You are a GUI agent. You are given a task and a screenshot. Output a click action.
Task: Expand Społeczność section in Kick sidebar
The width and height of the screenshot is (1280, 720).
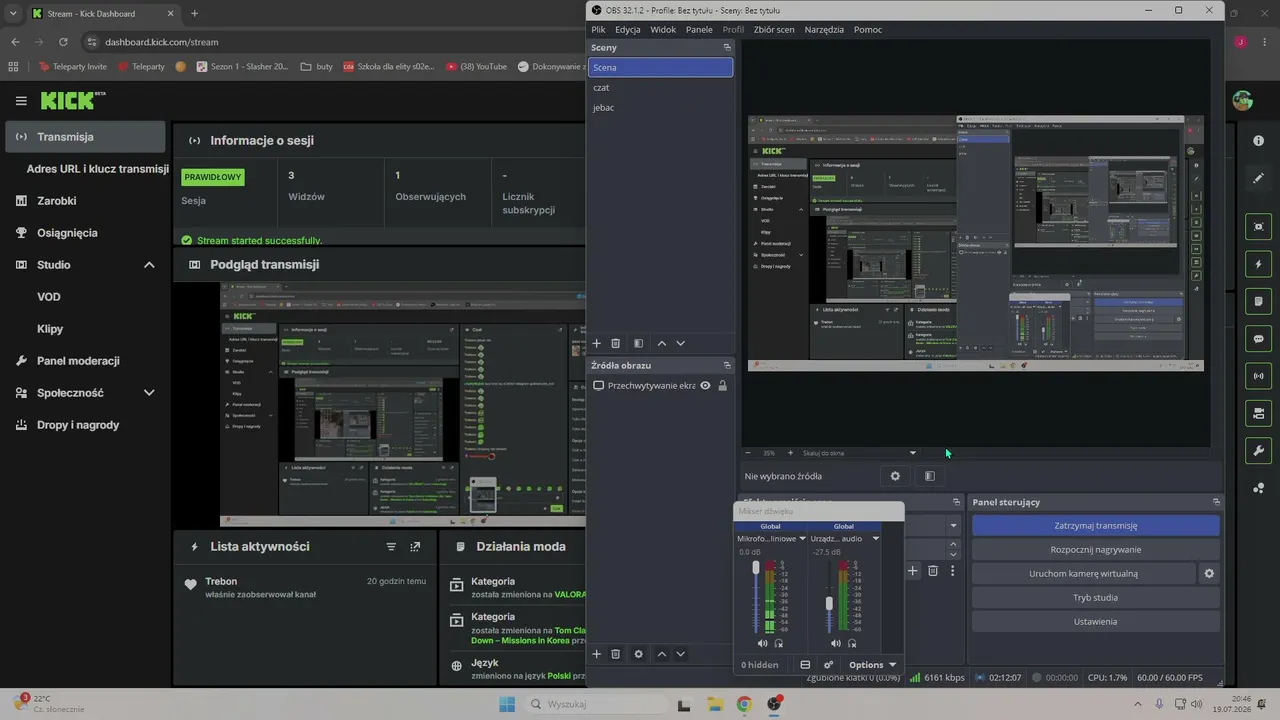149,393
